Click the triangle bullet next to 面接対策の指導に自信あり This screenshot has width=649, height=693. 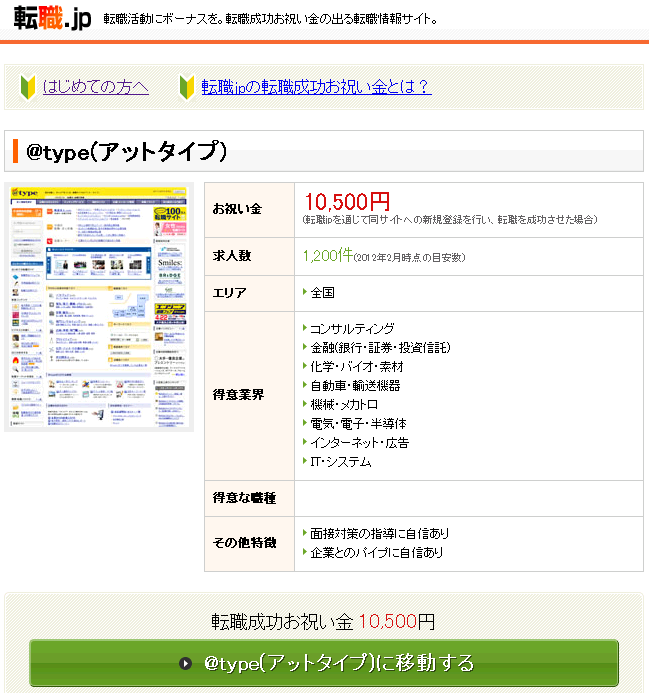(x=304, y=533)
